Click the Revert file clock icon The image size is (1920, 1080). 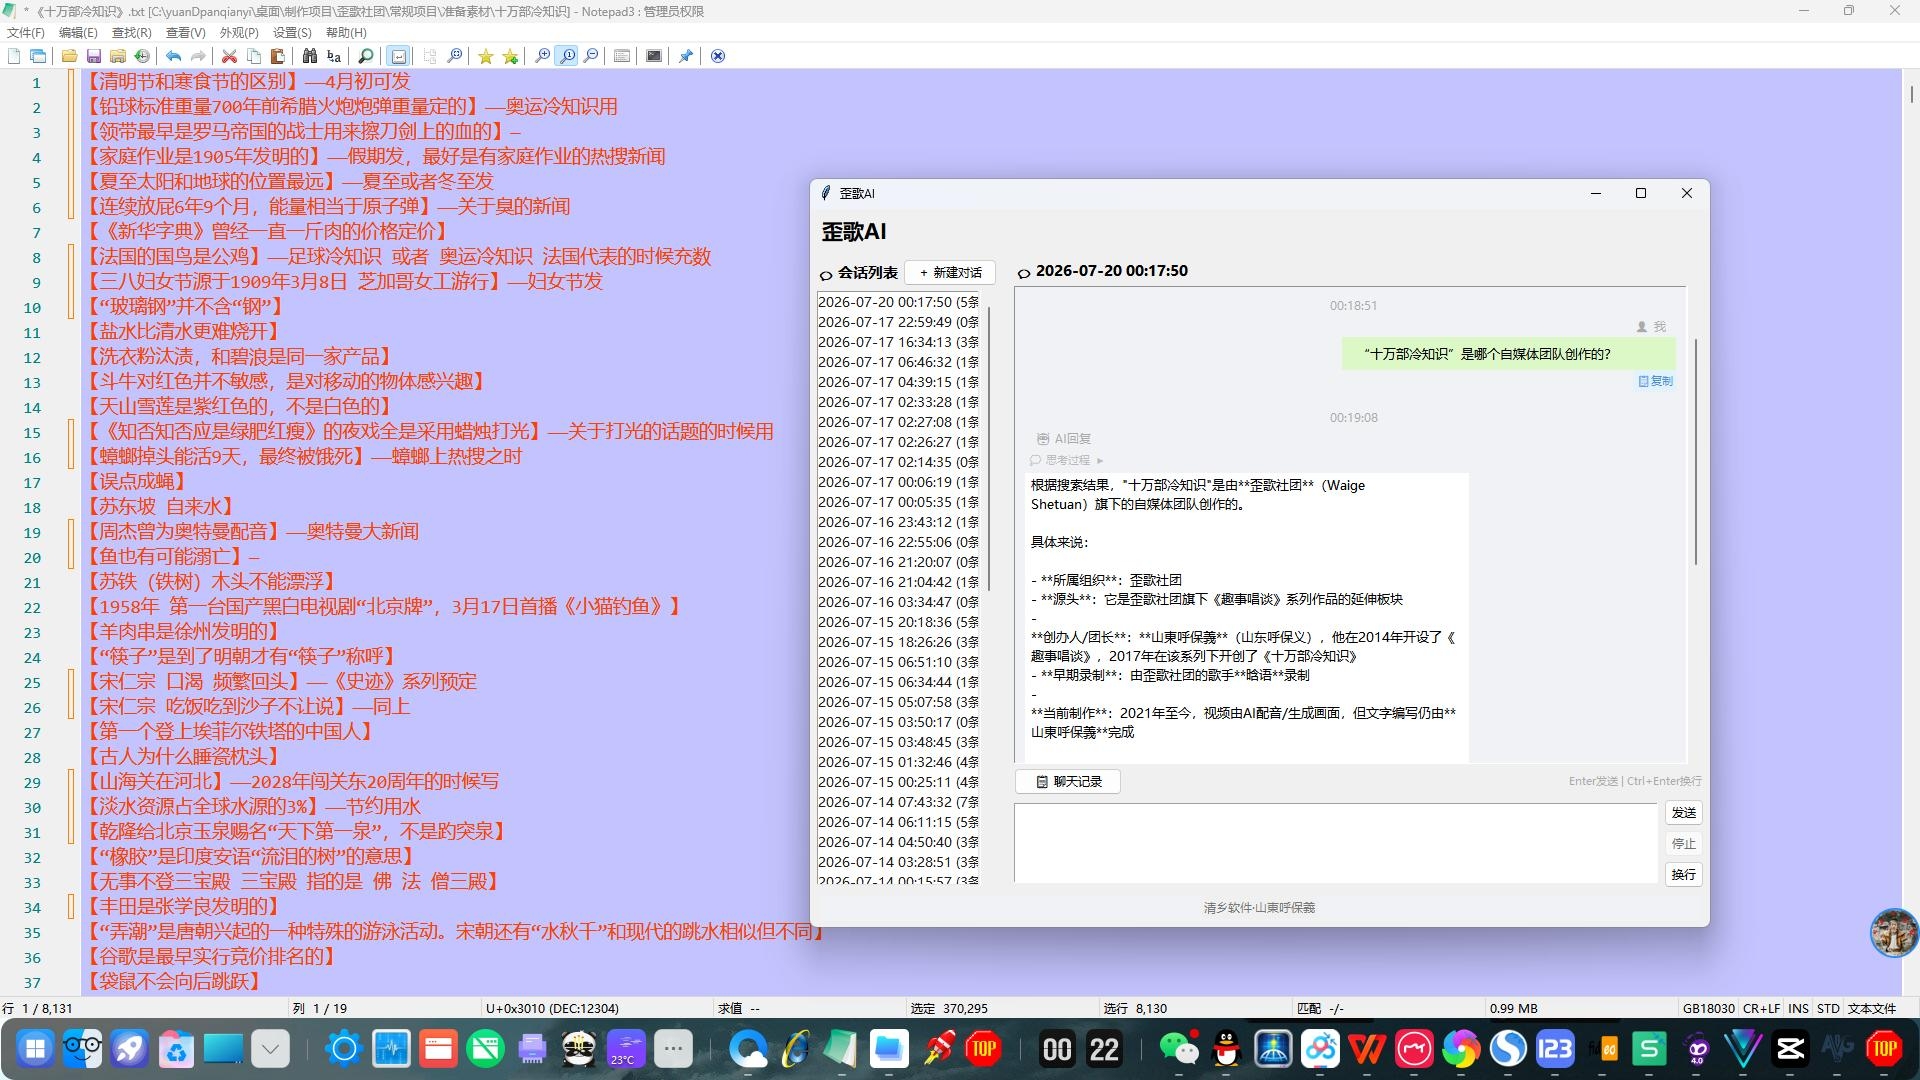tap(142, 56)
